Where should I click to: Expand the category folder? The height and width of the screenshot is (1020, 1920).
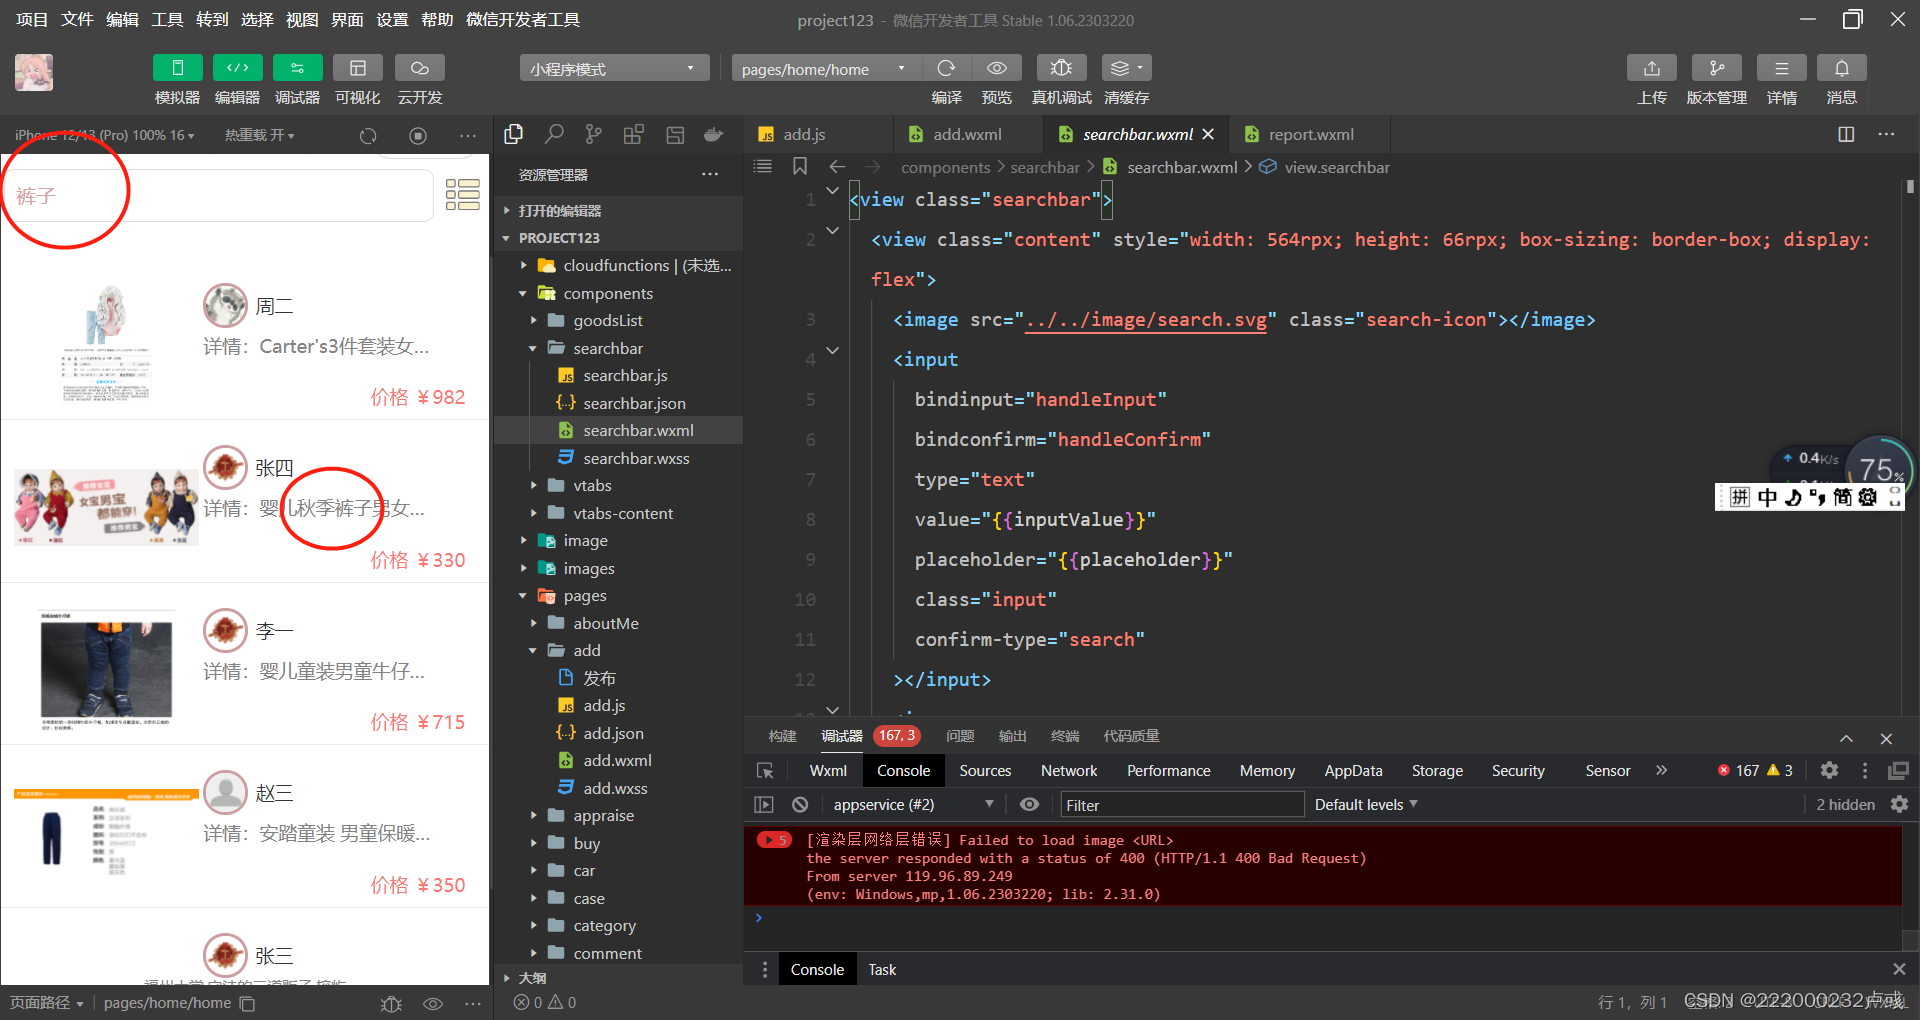point(533,926)
